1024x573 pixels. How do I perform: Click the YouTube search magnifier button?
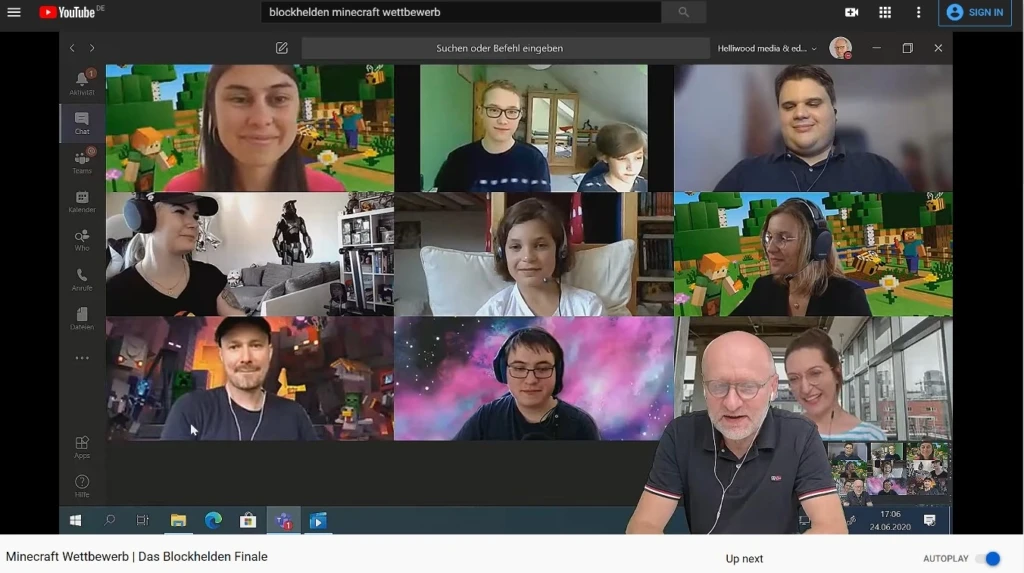(x=683, y=12)
